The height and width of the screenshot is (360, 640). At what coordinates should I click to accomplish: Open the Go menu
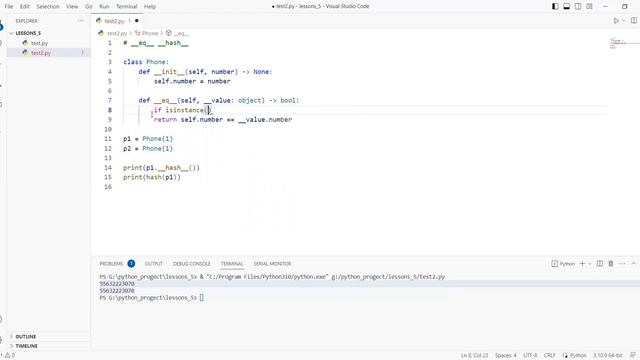tap(89, 7)
